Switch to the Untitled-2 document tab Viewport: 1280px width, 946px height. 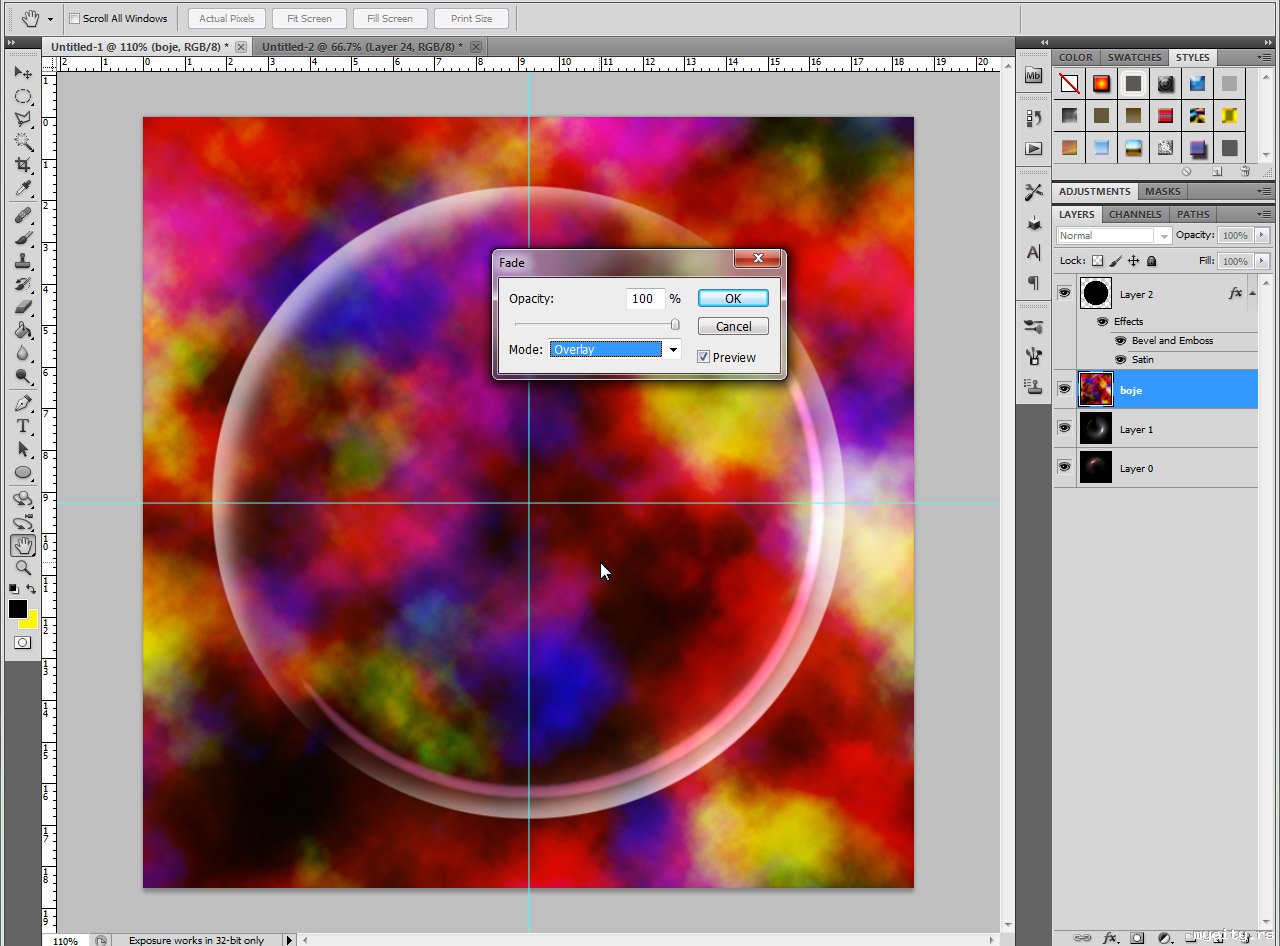362,47
